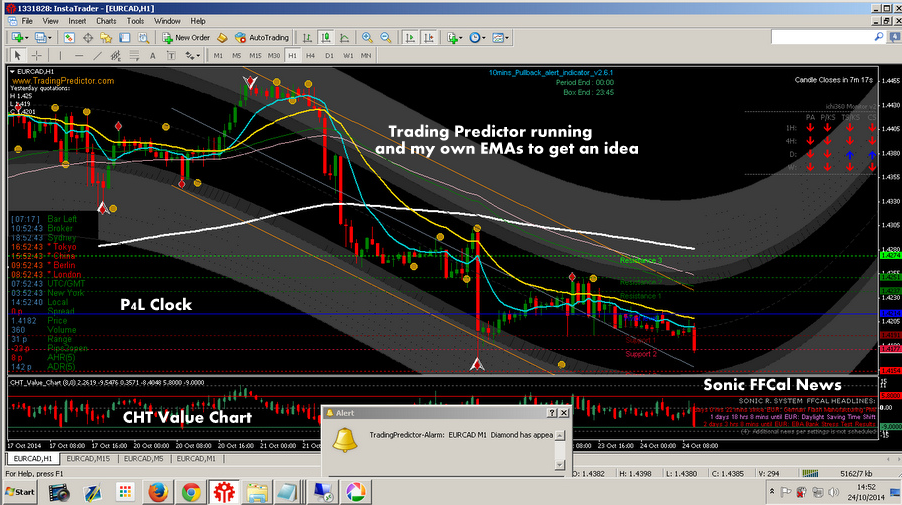Click the Alert dialog help button
Viewport: 902px width, 505px height.
(x=552, y=412)
